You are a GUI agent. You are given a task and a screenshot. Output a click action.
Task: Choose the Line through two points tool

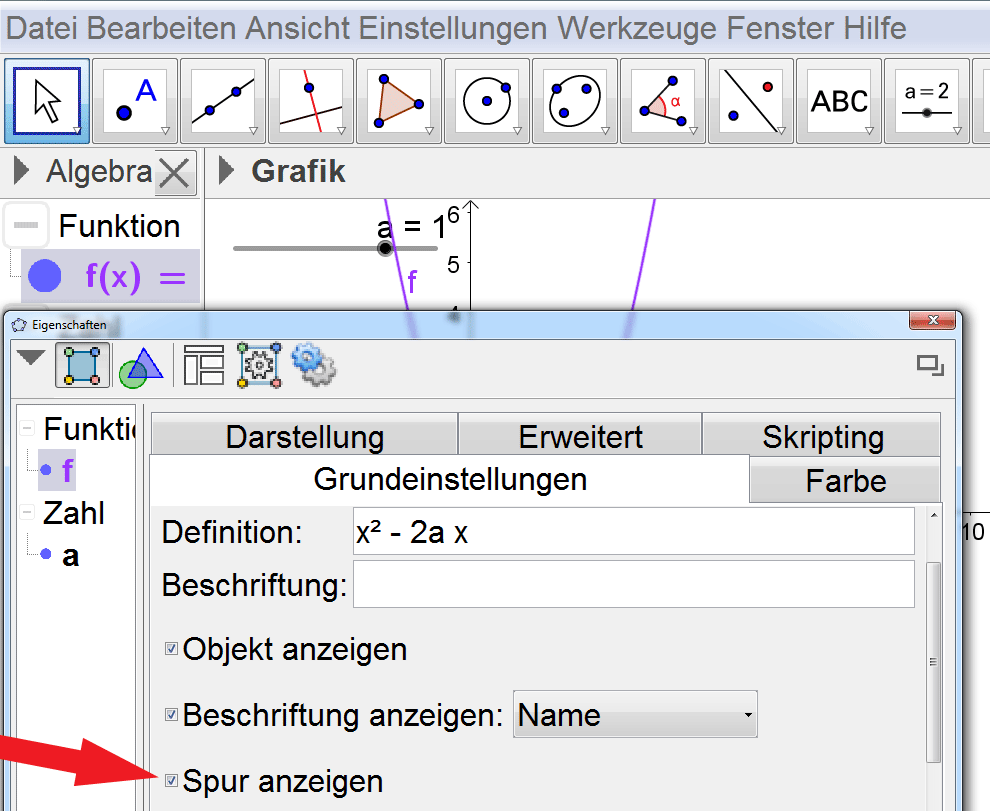(x=223, y=101)
